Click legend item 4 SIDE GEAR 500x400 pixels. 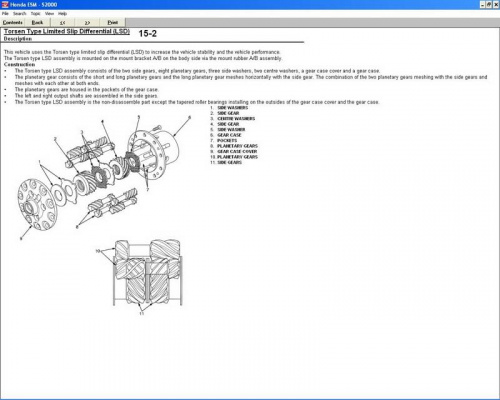point(225,124)
